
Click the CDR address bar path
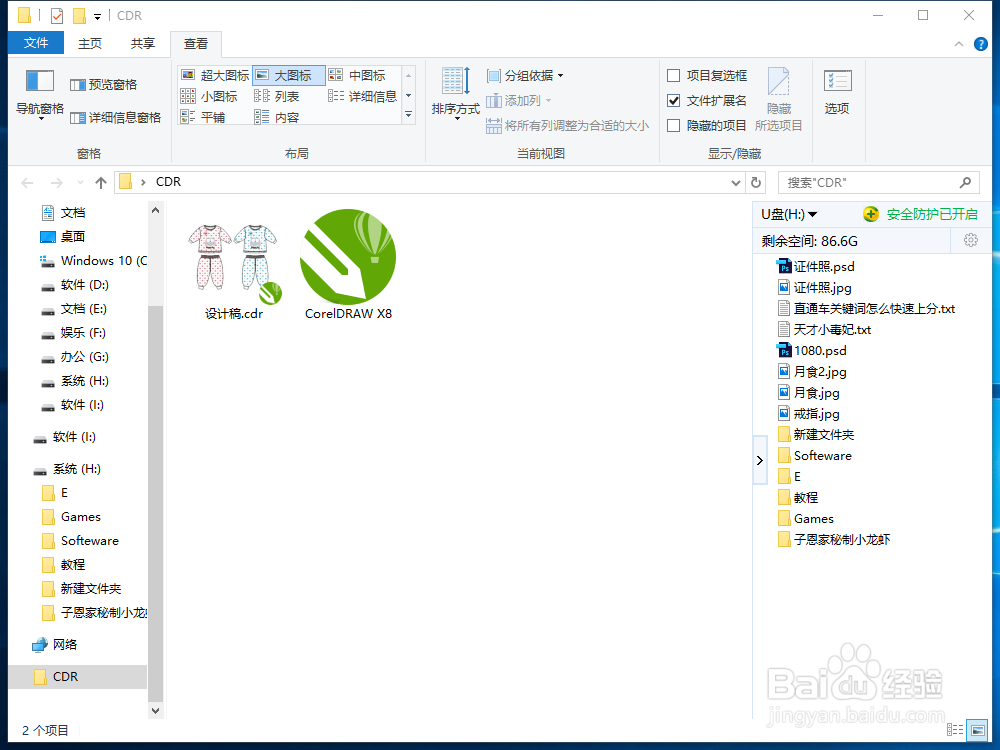click(x=168, y=182)
